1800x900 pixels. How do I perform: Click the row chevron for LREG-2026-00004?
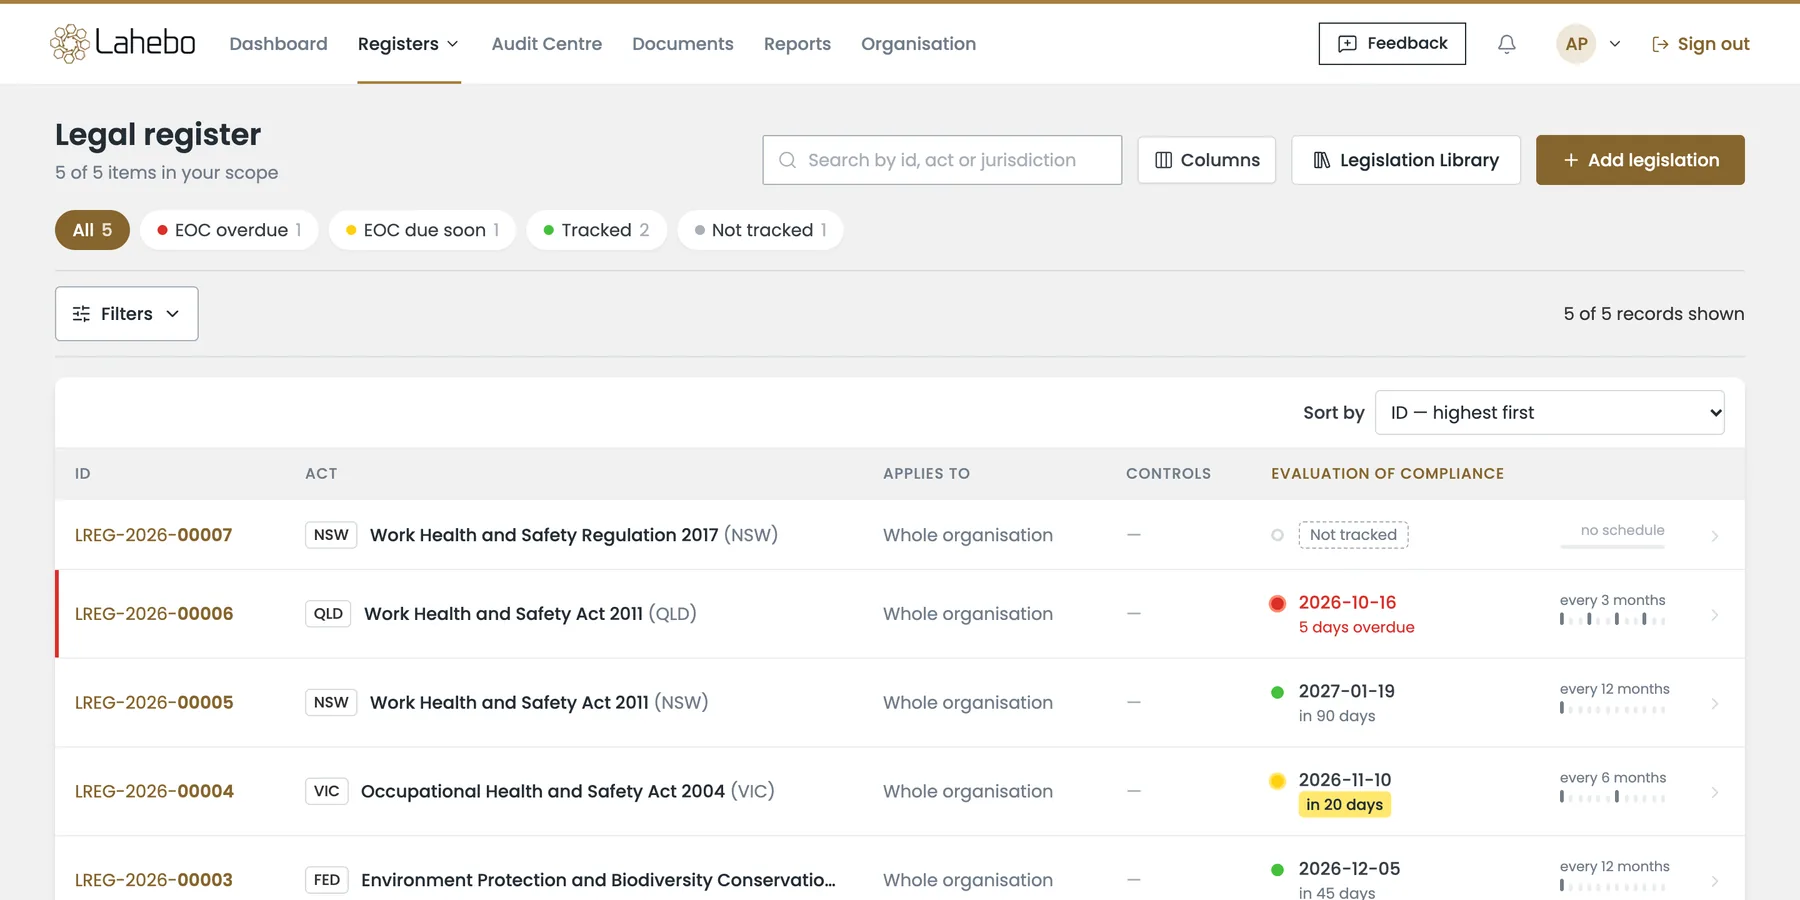click(1714, 792)
